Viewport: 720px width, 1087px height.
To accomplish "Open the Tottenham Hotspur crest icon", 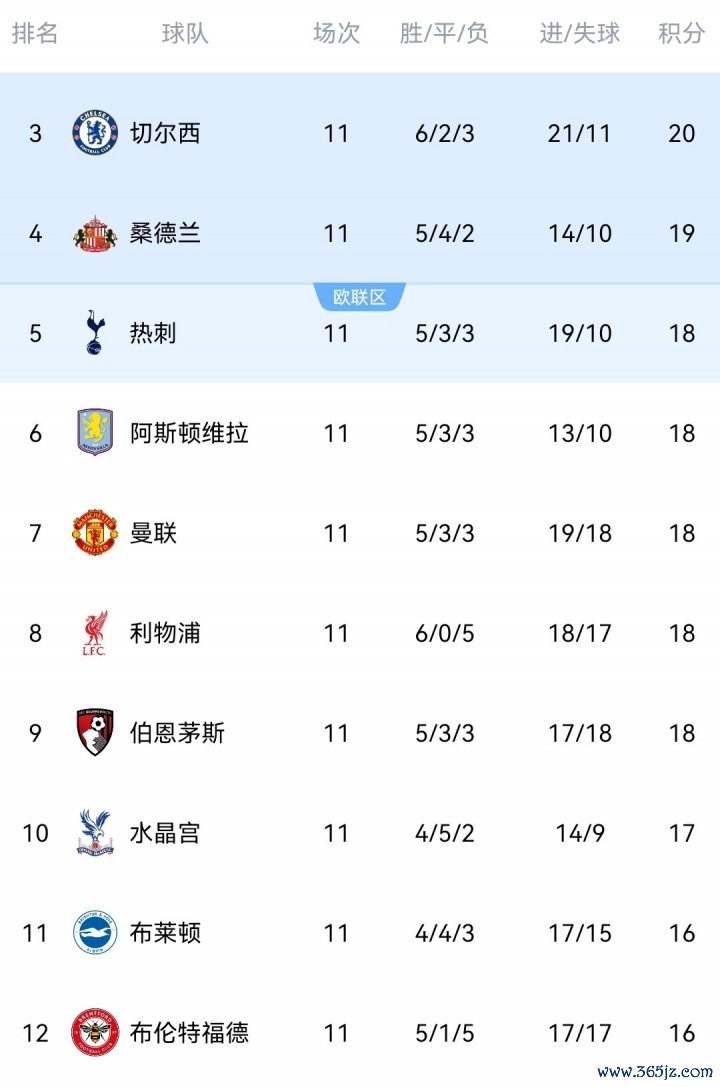I will tap(95, 333).
